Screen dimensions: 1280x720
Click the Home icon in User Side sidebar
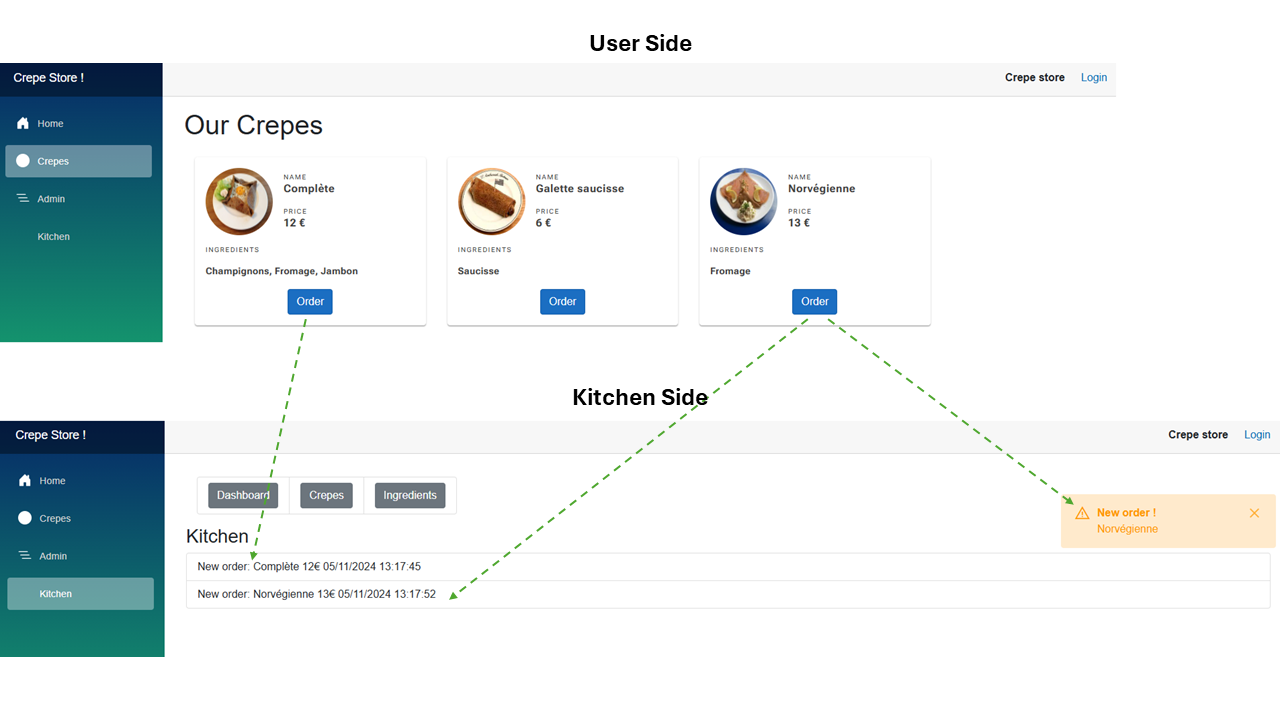click(23, 124)
